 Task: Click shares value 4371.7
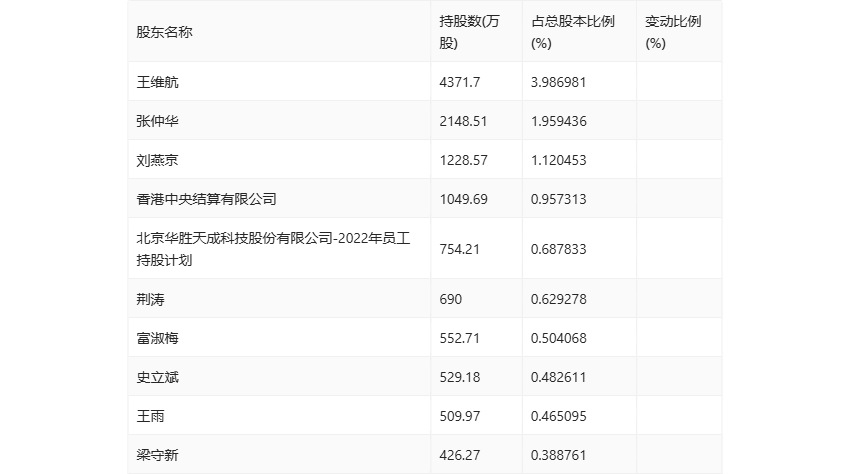click(x=460, y=82)
